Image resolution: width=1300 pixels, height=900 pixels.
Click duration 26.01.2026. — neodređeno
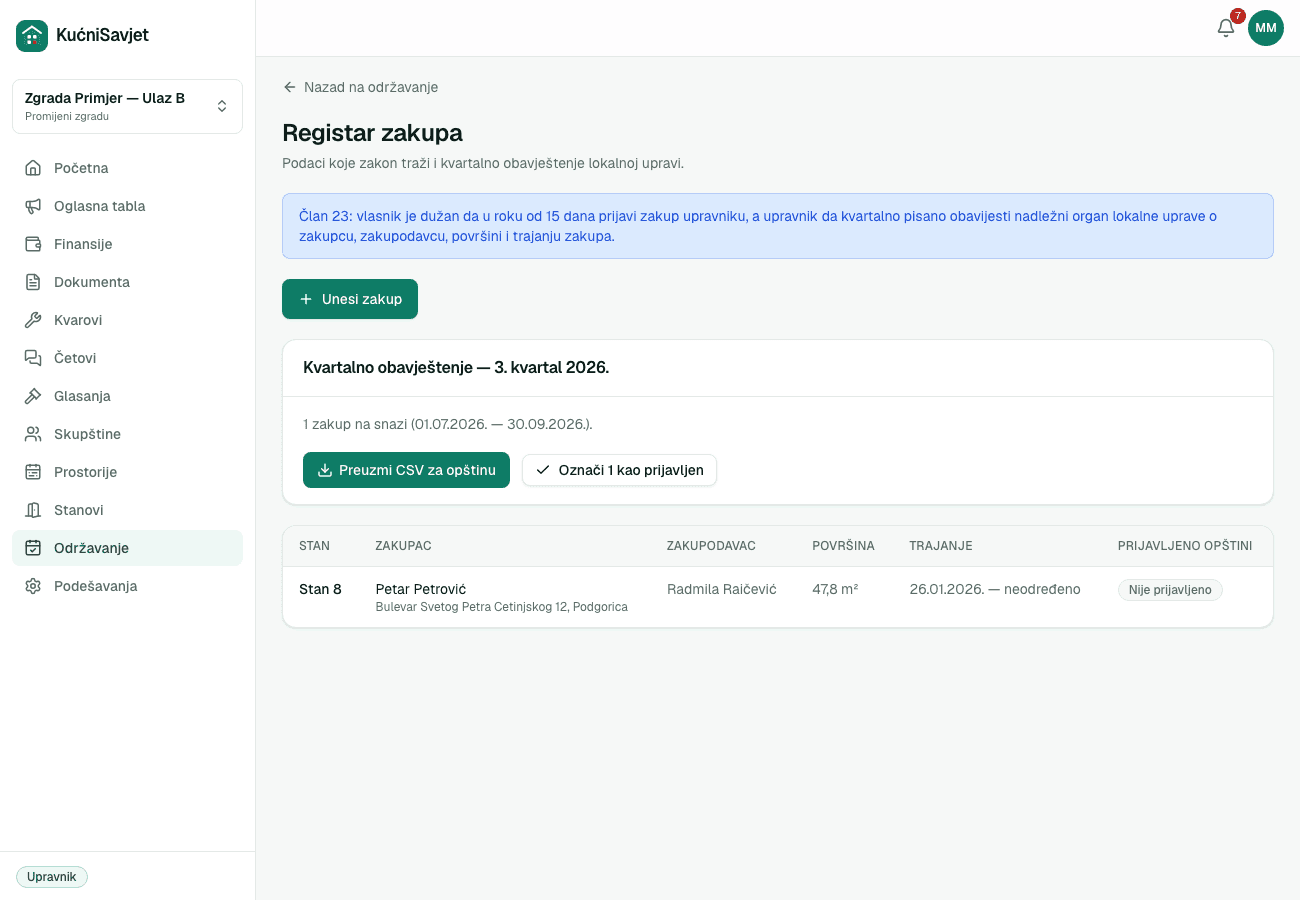tap(995, 589)
